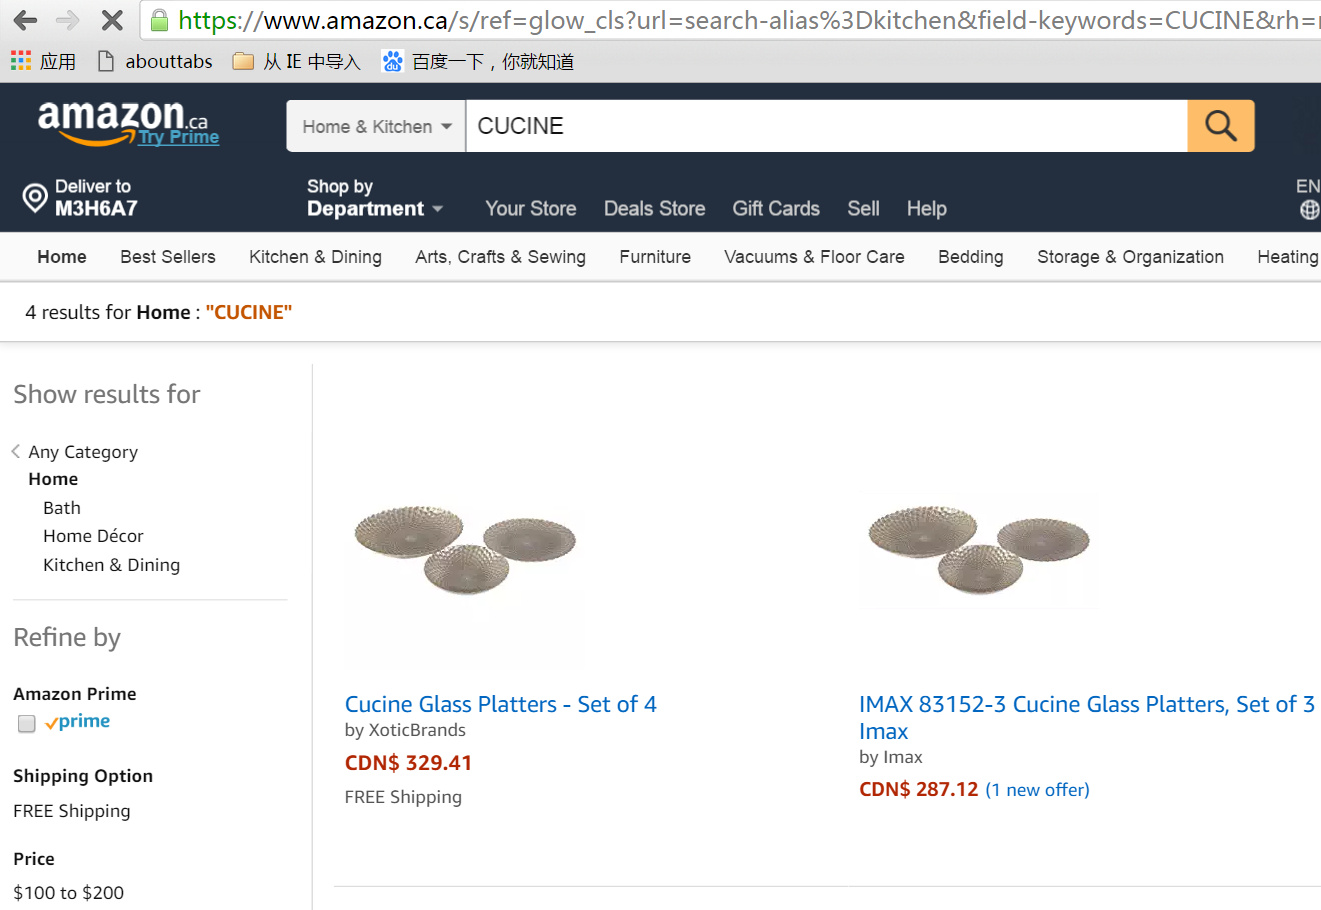This screenshot has width=1321, height=910.
Task: Click the Deliver to location pin icon
Action: (x=35, y=198)
